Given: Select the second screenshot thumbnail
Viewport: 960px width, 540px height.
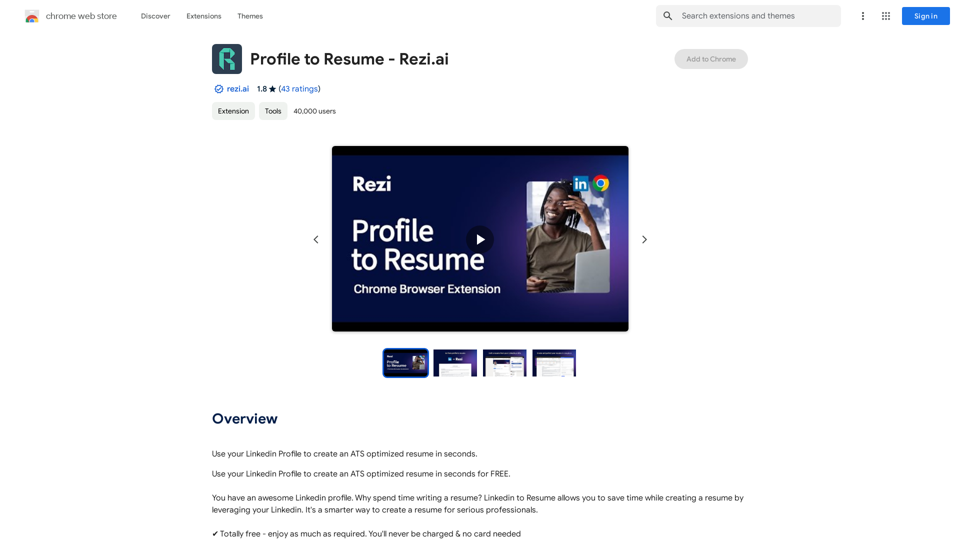Looking at the screenshot, I should 455,363.
